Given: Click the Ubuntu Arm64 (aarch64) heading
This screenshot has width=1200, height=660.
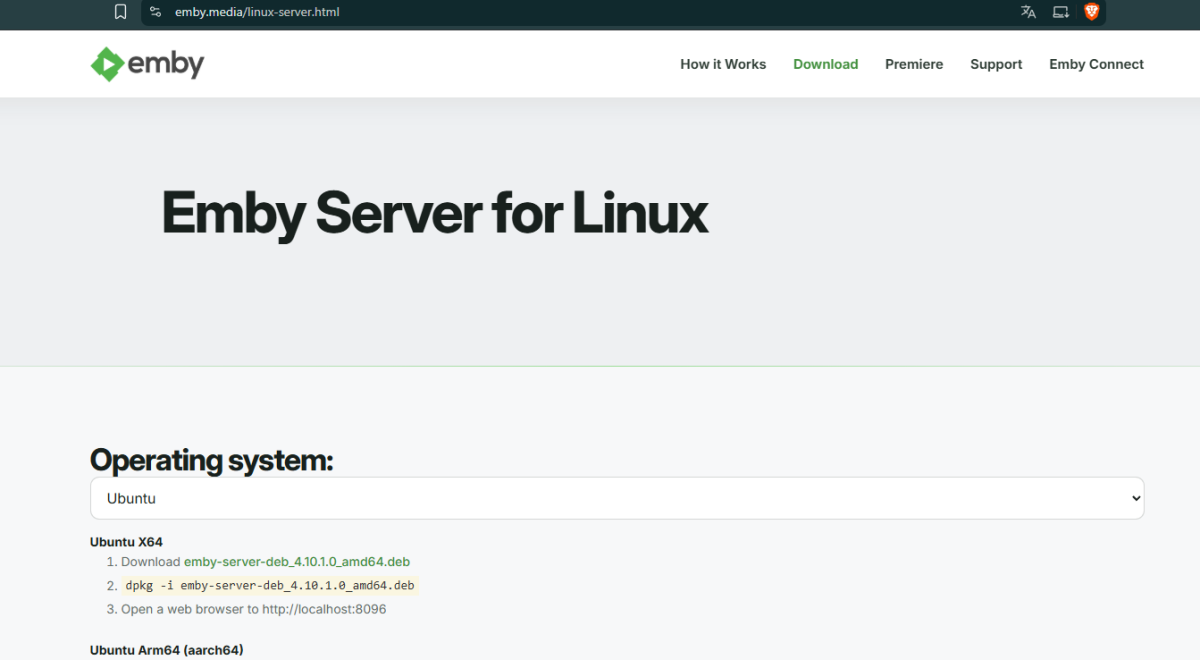Looking at the screenshot, I should 167,650.
